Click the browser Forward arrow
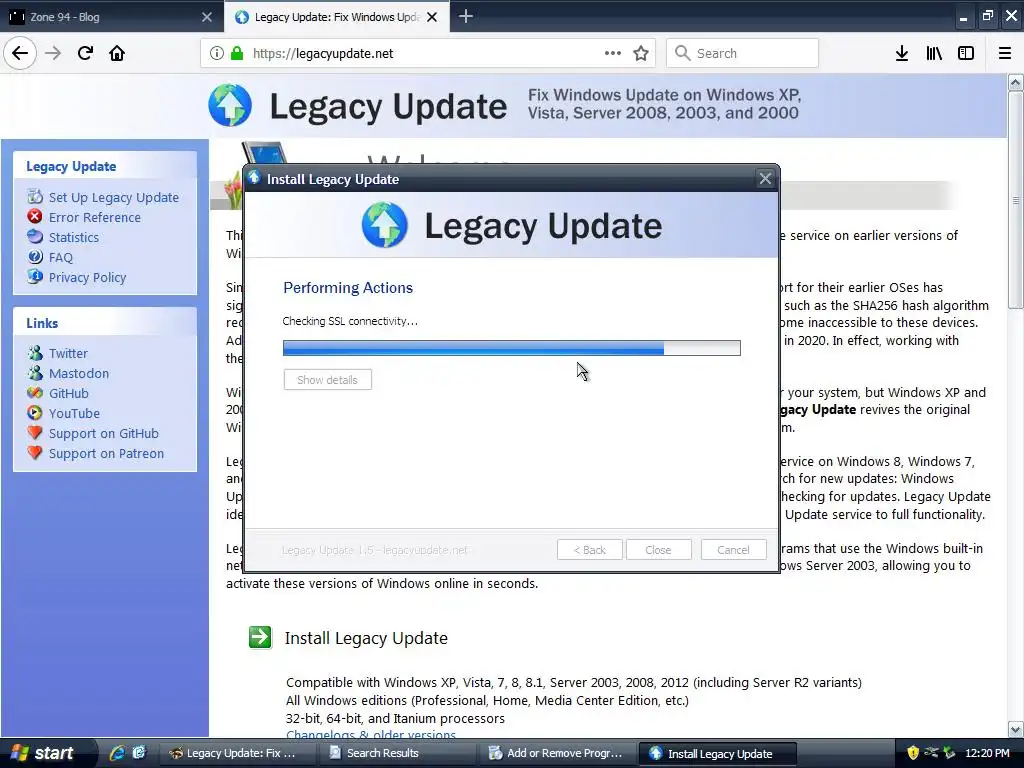The width and height of the screenshot is (1024, 768). pyautogui.click(x=53, y=53)
